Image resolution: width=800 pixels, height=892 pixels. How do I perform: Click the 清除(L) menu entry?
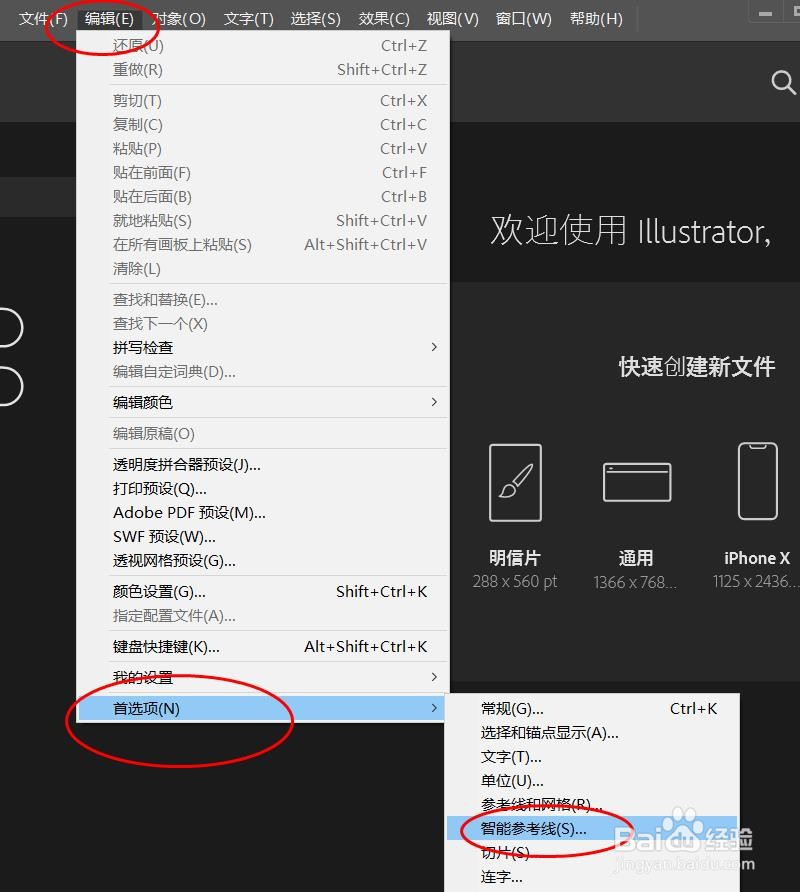[x=263, y=269]
